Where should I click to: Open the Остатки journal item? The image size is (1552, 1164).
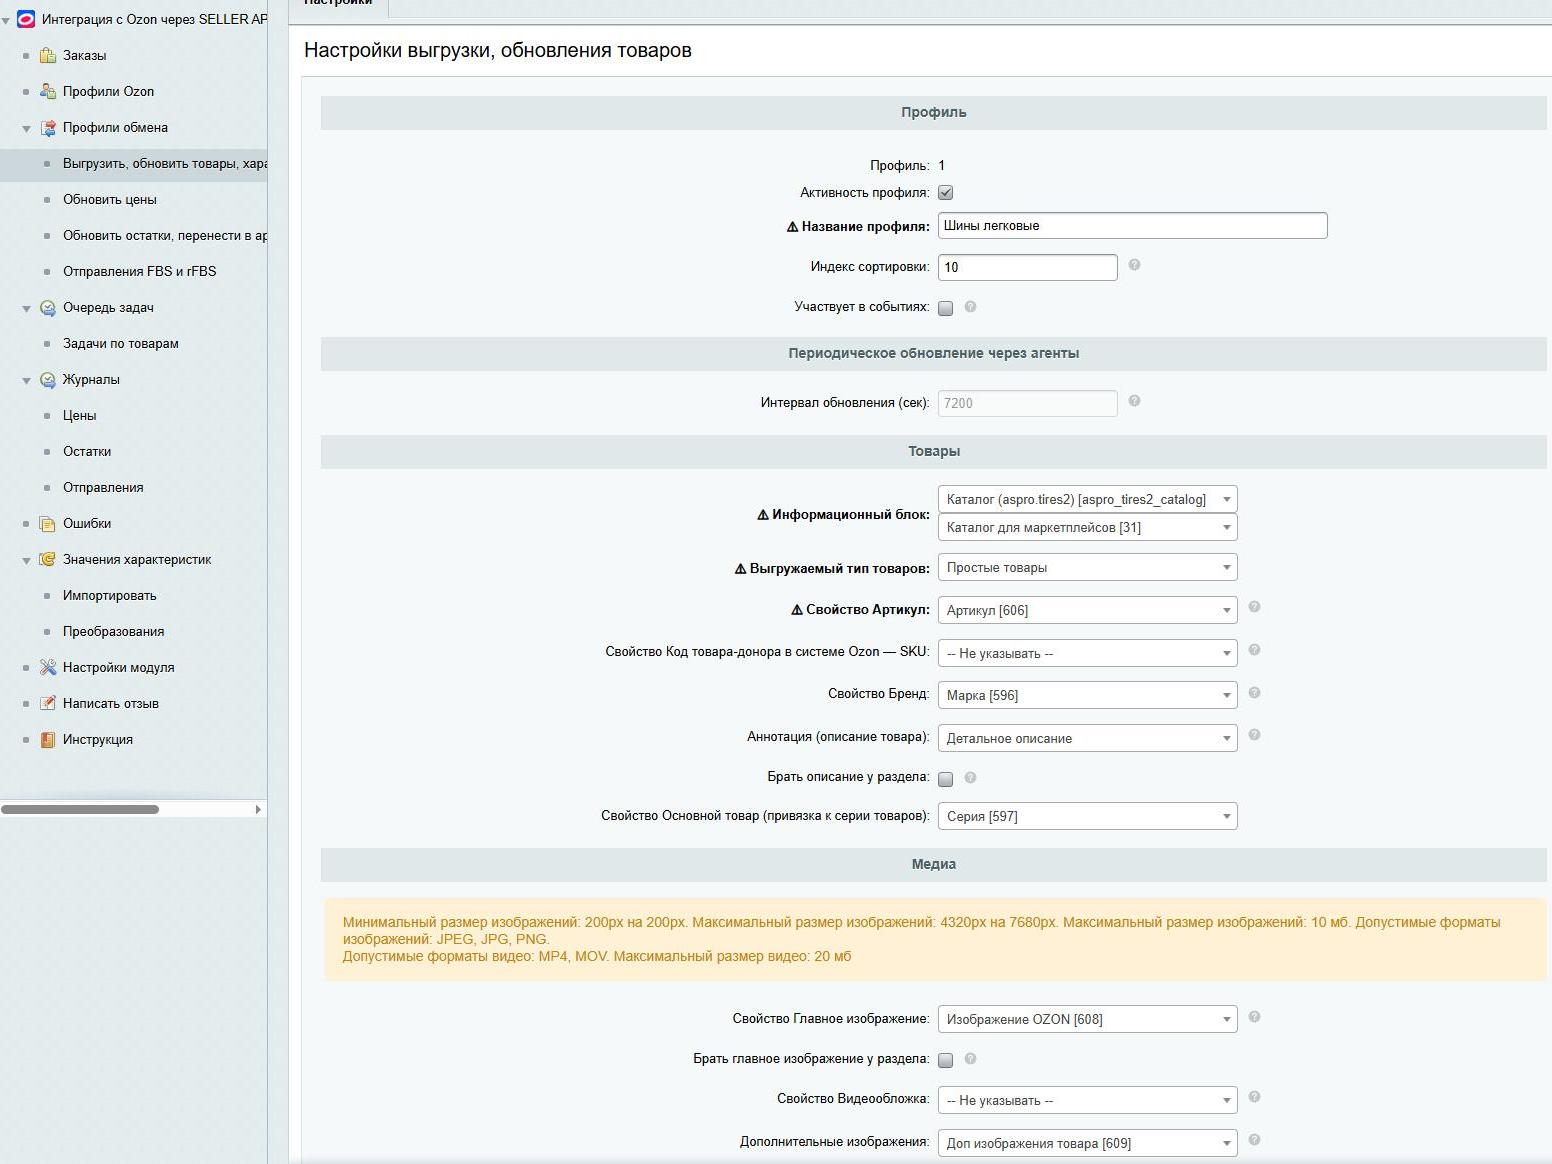pos(87,451)
